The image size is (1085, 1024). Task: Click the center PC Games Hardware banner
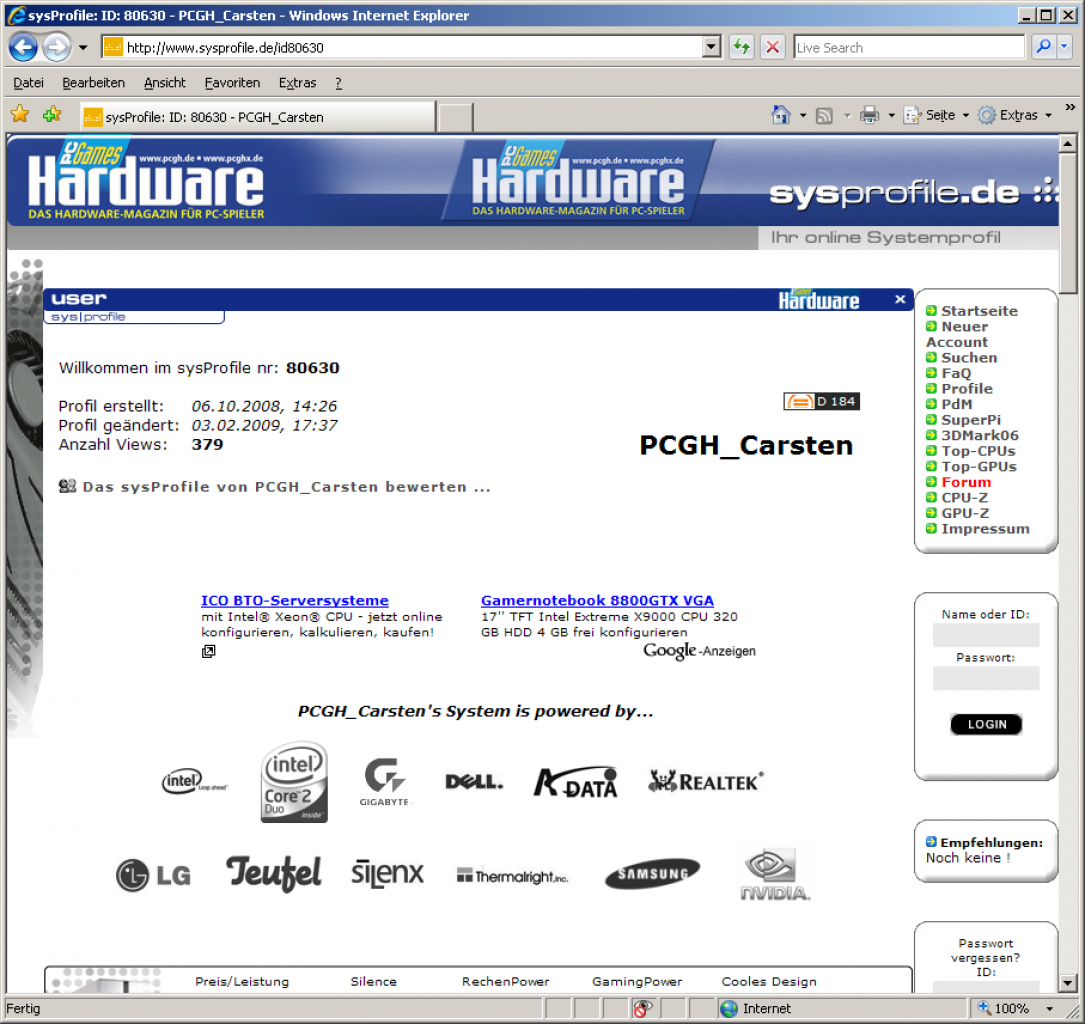click(578, 181)
